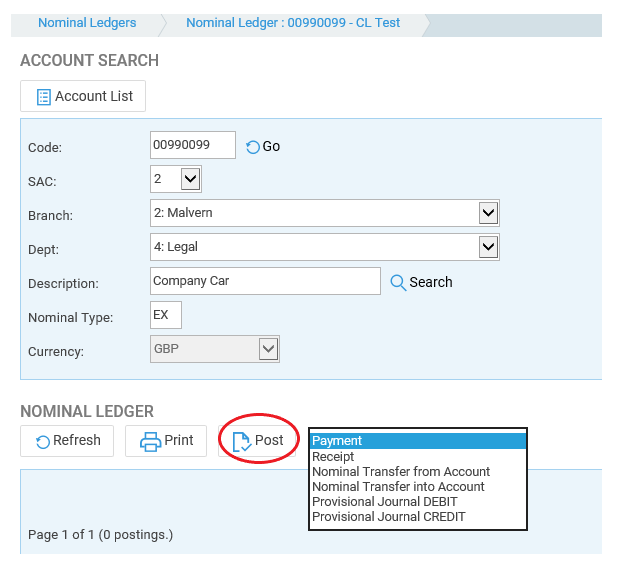This screenshot has height=567, width=617.
Task: Click the Search magnifier icon
Action: 398,283
